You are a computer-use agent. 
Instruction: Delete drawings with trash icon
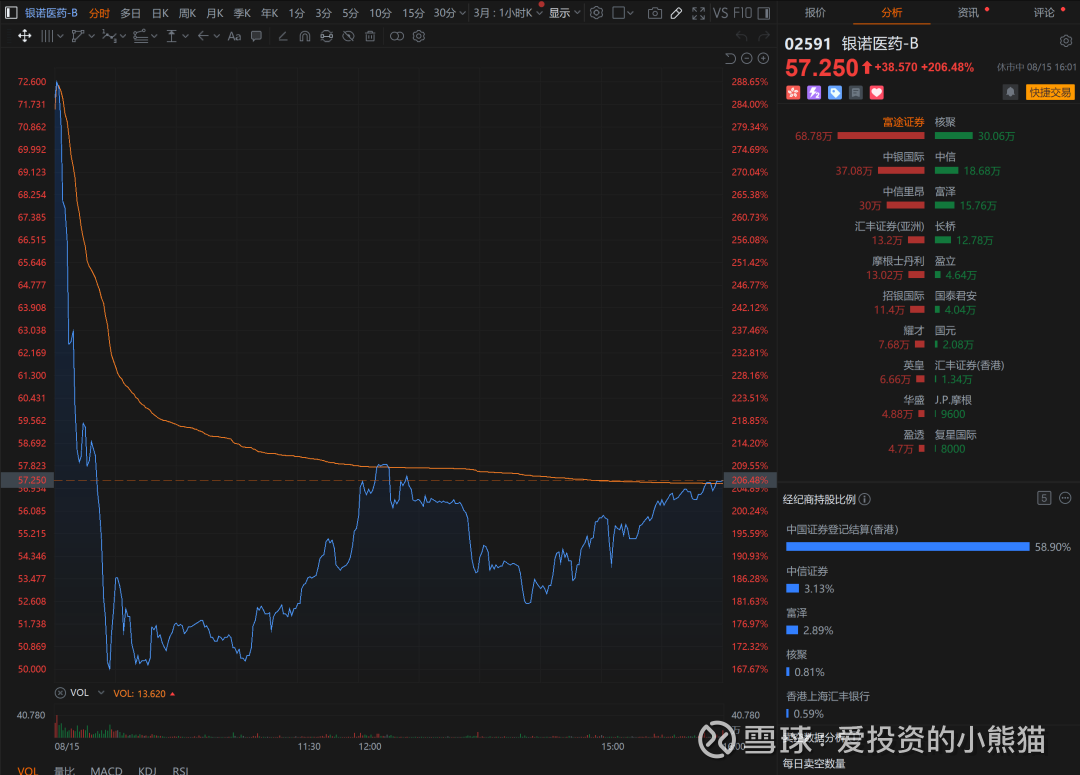coord(370,36)
